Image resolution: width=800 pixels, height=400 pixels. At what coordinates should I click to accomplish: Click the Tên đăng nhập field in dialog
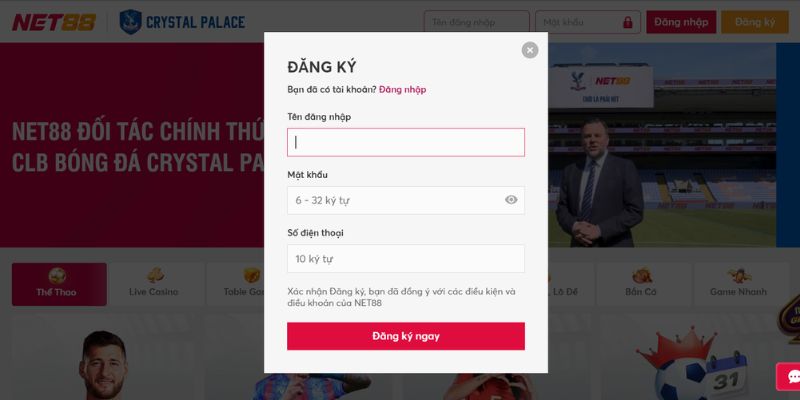(406, 142)
